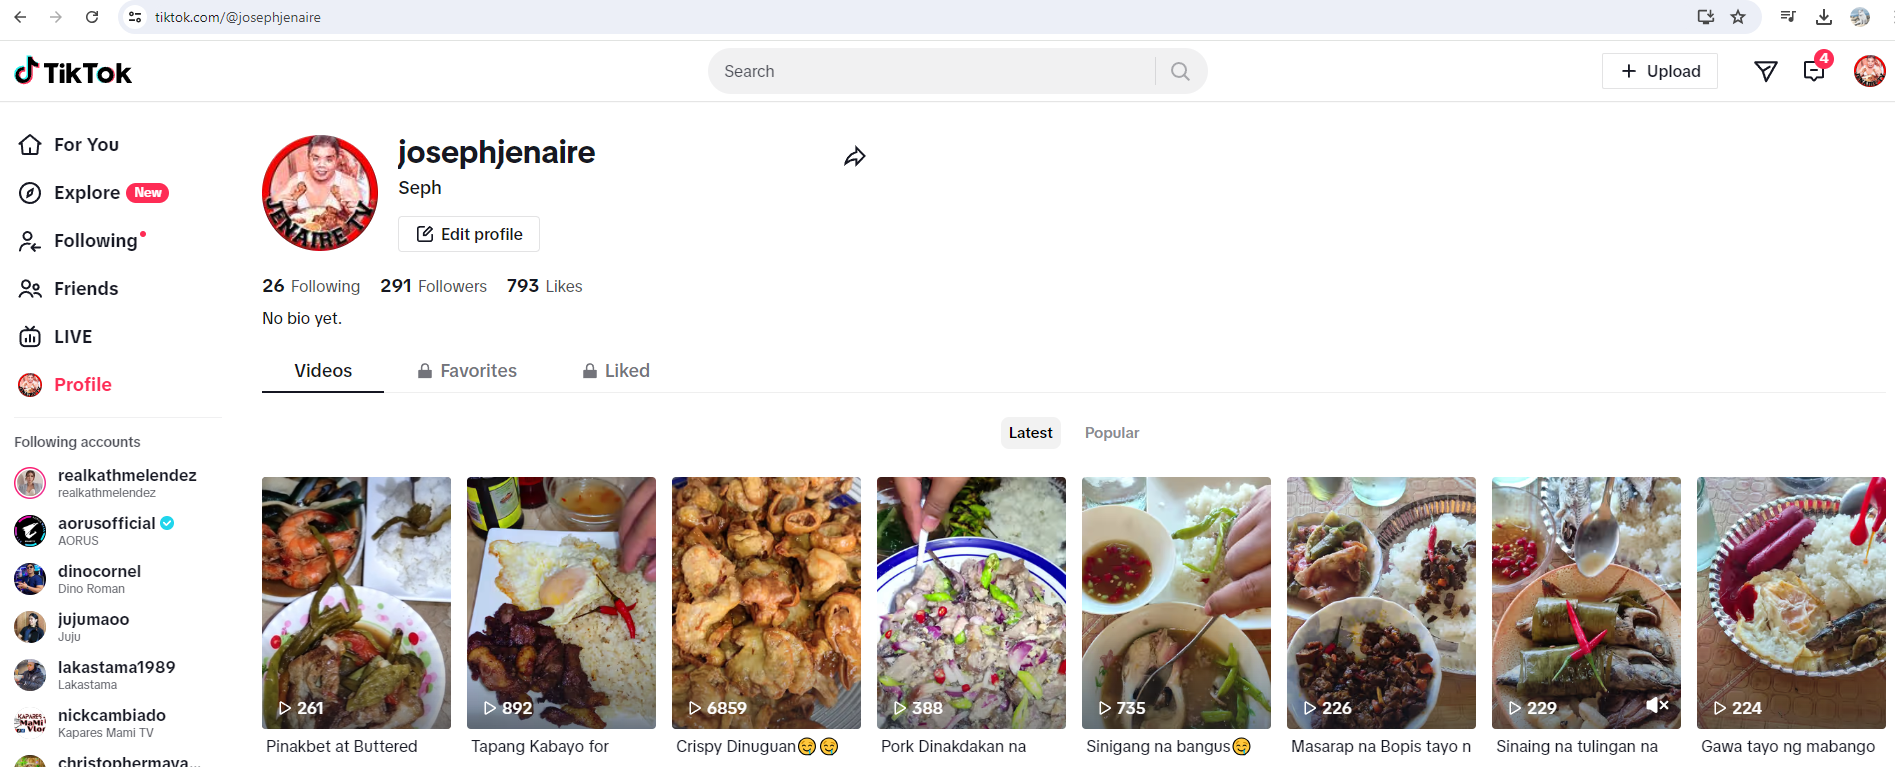
Task: Open LIVE from the sidebar
Action: point(72,337)
